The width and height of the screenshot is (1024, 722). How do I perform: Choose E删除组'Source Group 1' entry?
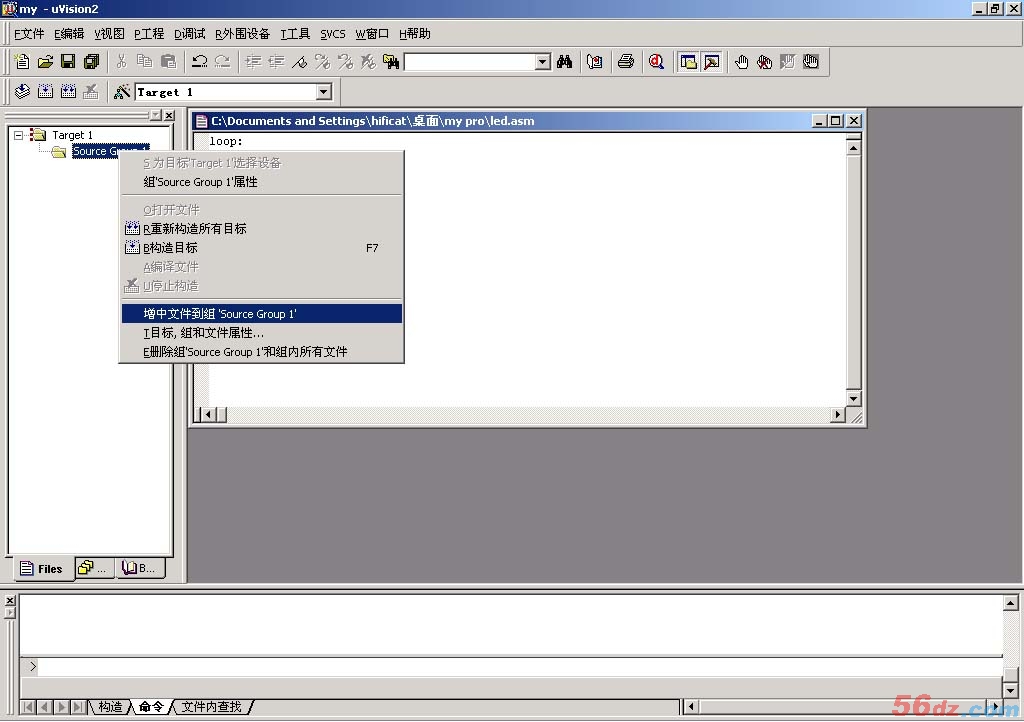coord(262,352)
